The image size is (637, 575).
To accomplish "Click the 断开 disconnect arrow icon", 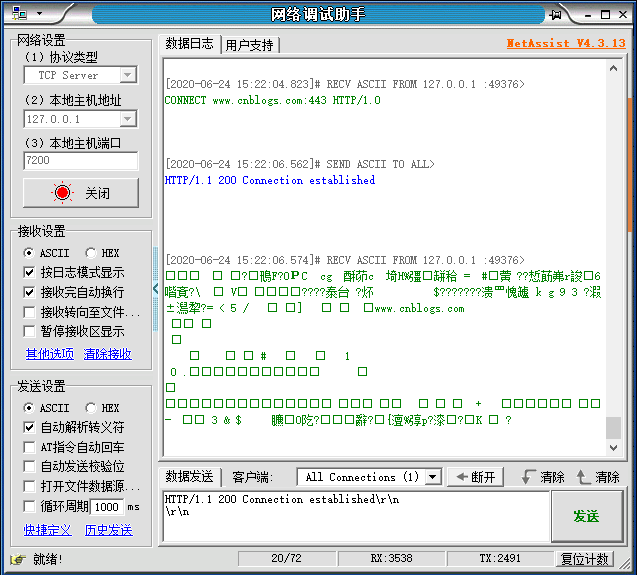I will click(462, 477).
